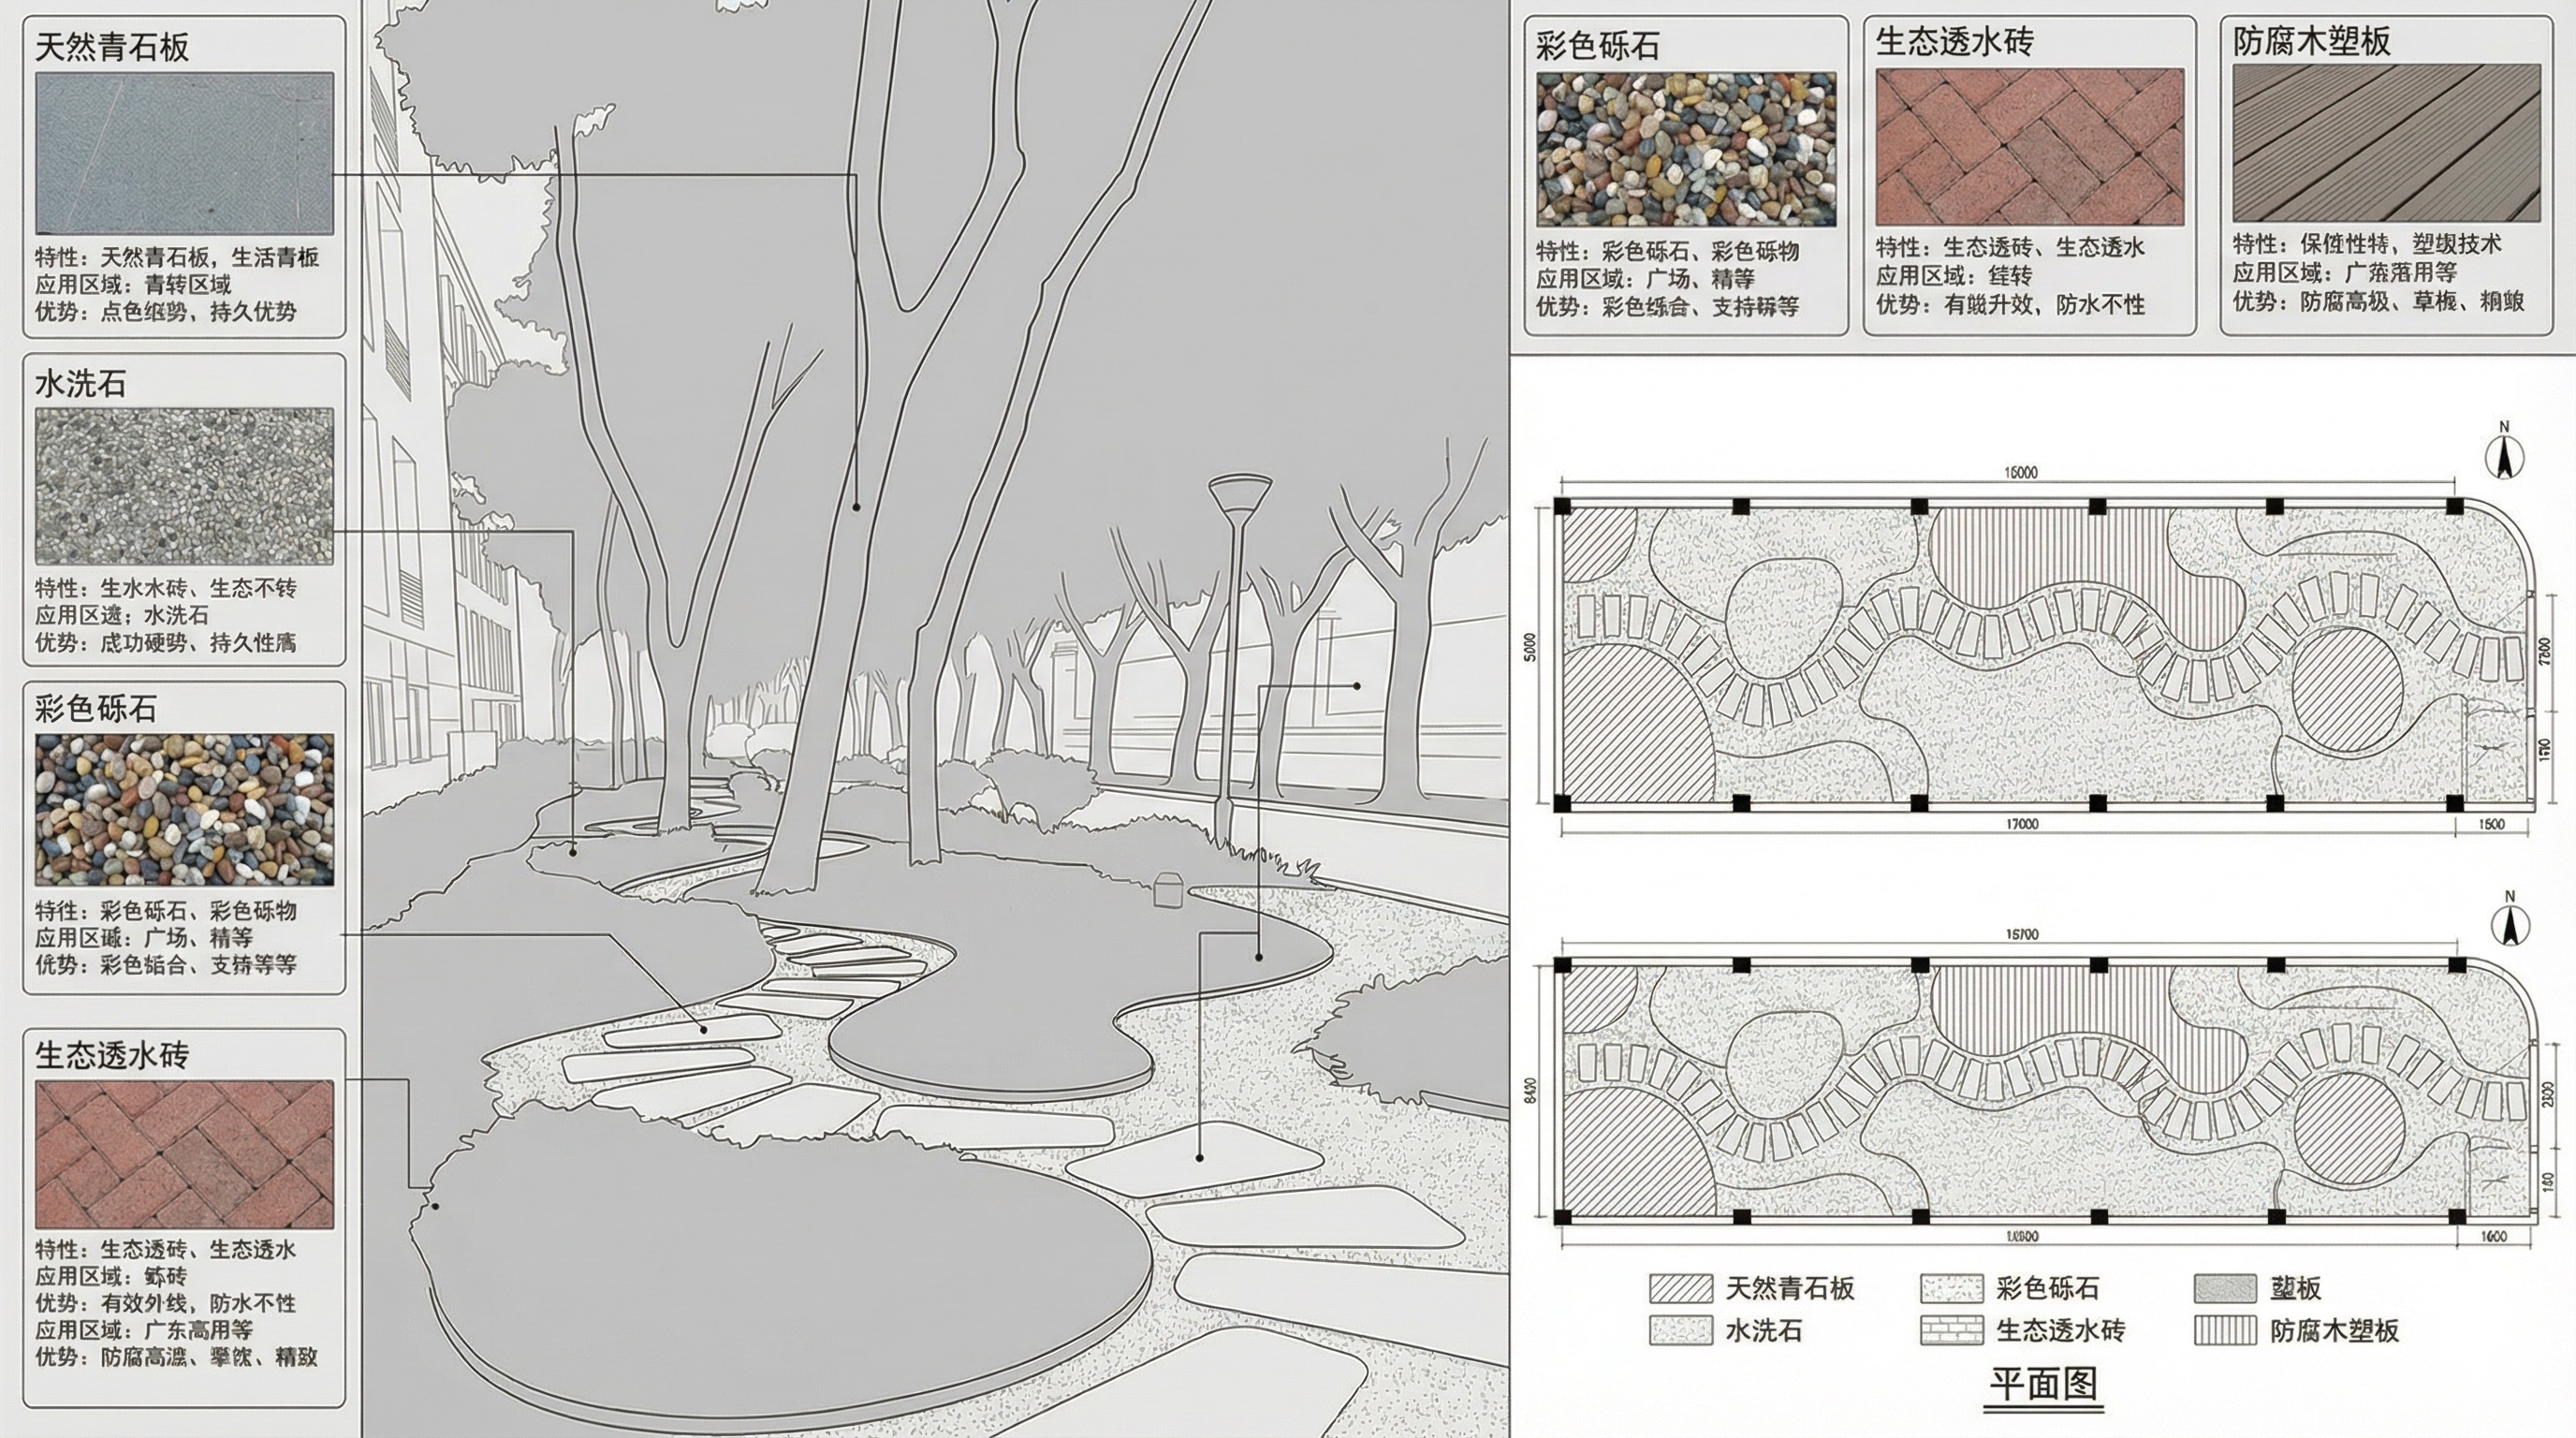Click the 防腐木塑板 label in the legend
The image size is (2576, 1438).
click(x=2335, y=1331)
